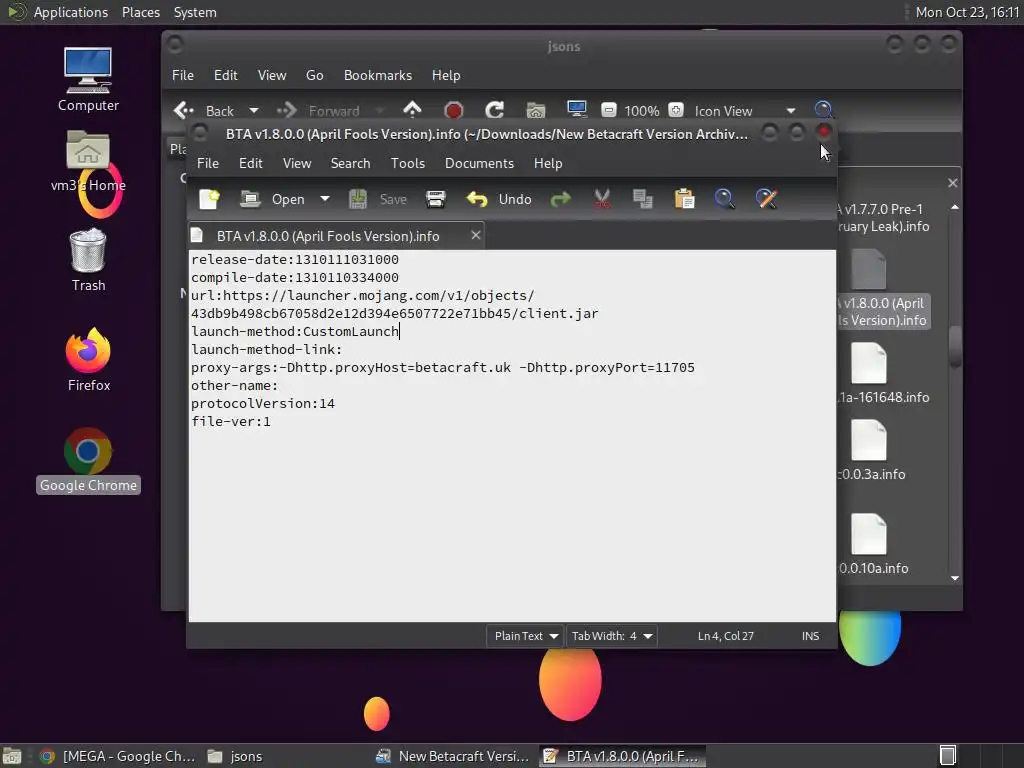Screen dimensions: 1024x768
Task: Redo with the green arrow icon
Action: click(560, 199)
